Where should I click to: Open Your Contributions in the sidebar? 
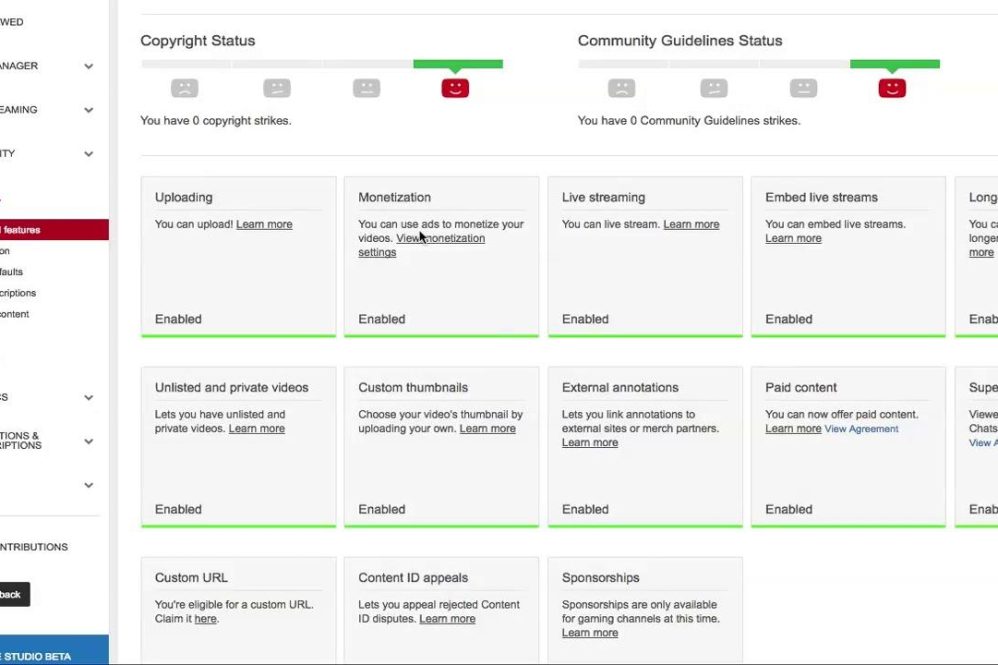(x=35, y=547)
